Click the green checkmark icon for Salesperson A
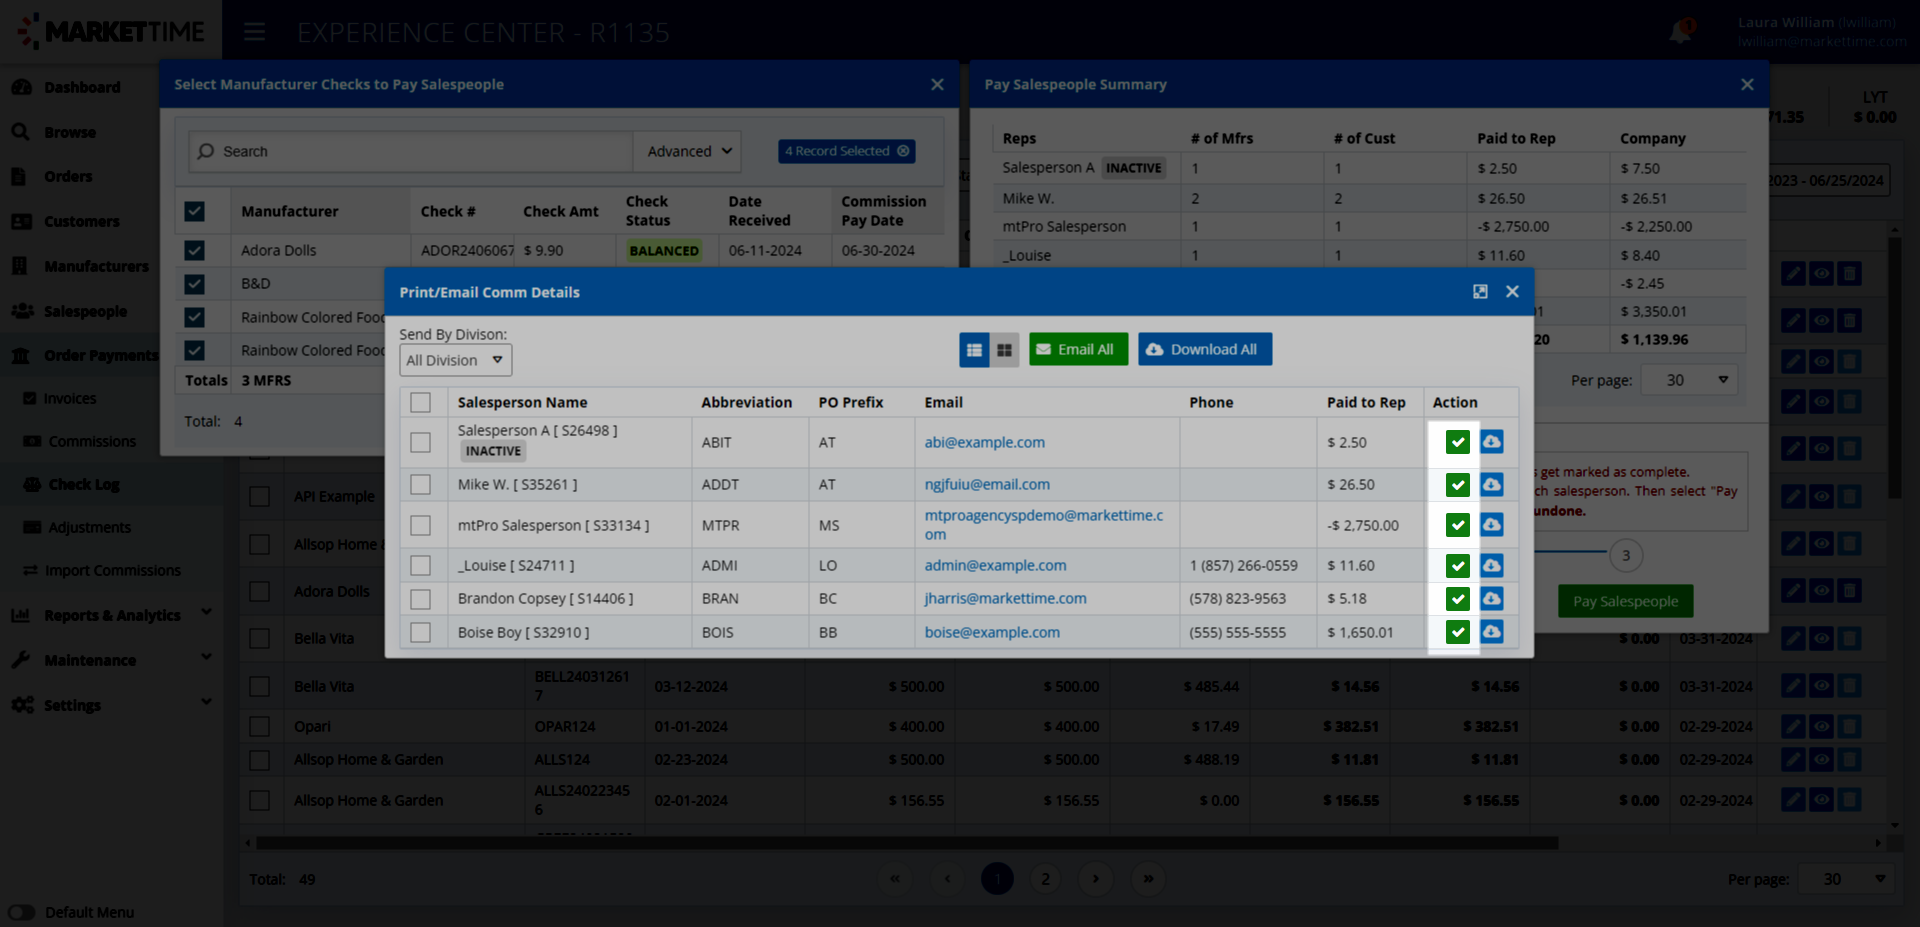 coord(1458,442)
